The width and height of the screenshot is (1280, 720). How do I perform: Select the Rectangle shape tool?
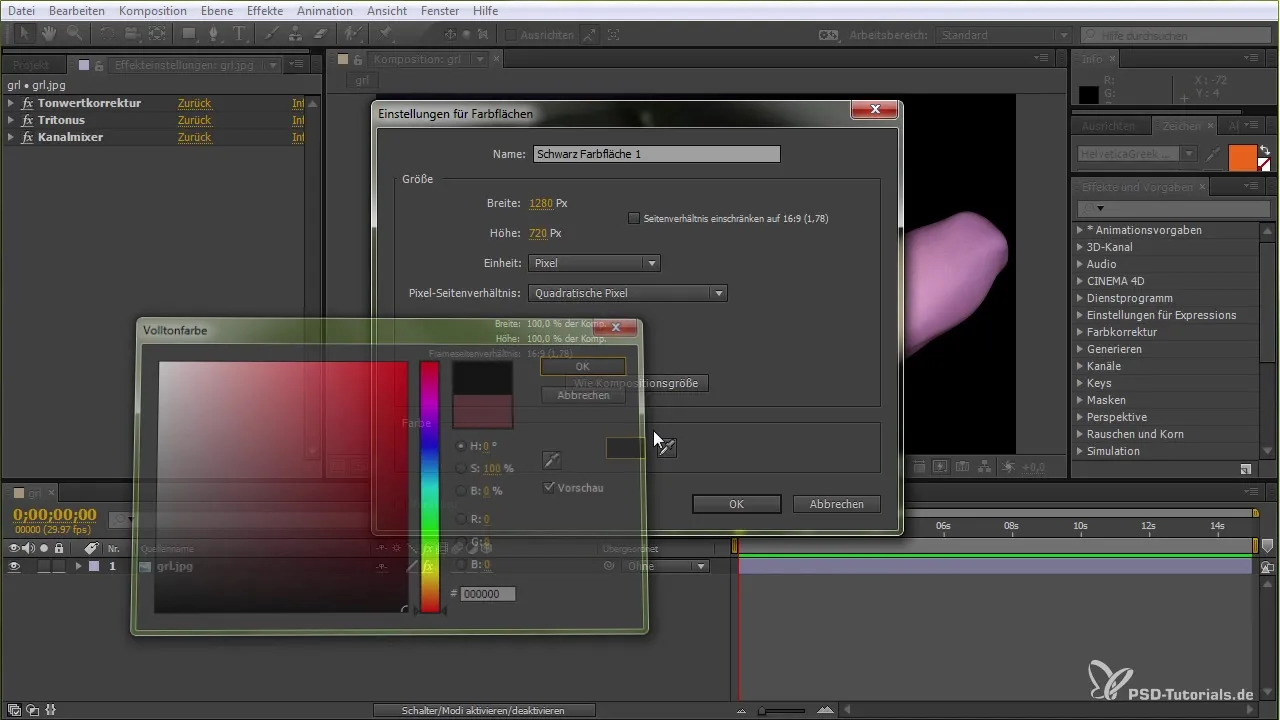point(189,34)
